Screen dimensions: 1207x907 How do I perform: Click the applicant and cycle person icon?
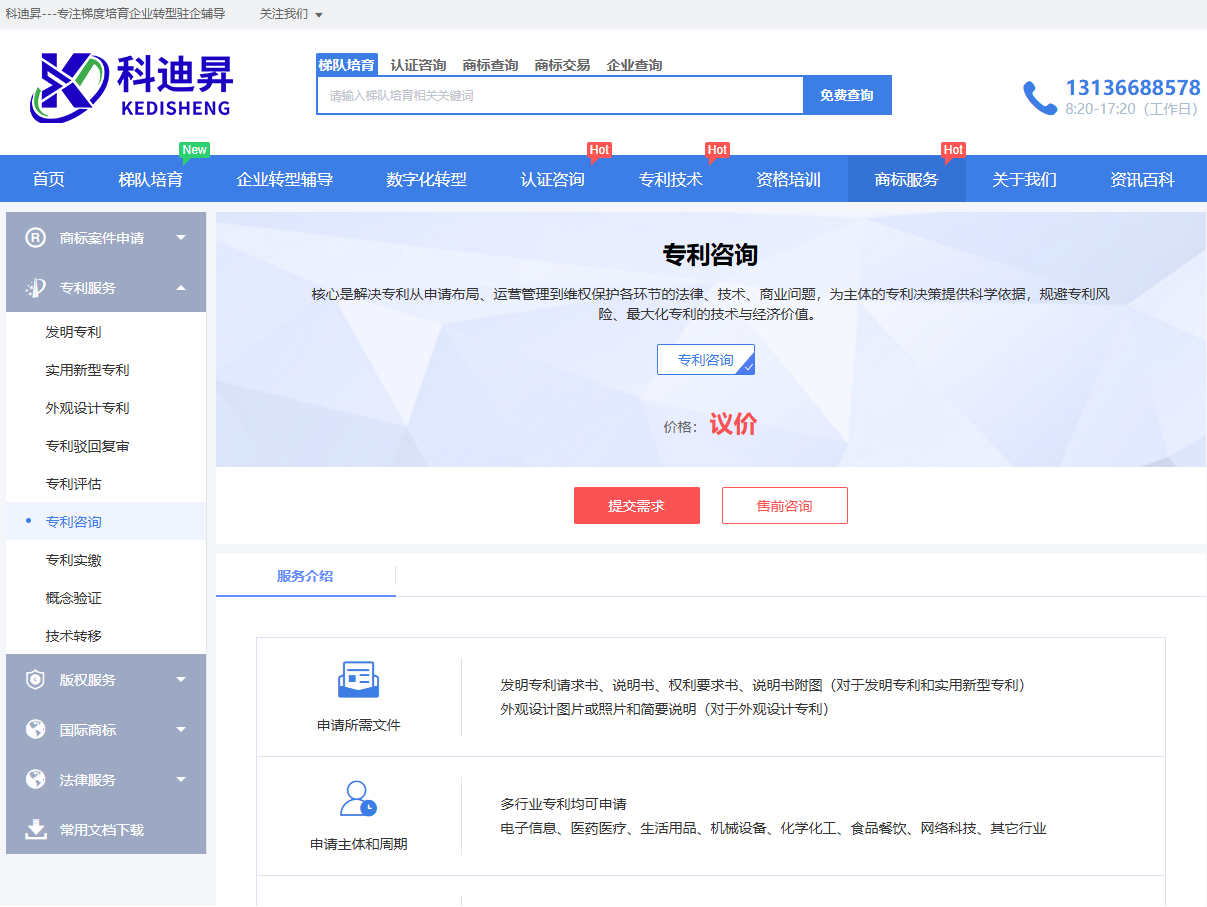pyautogui.click(x=358, y=799)
